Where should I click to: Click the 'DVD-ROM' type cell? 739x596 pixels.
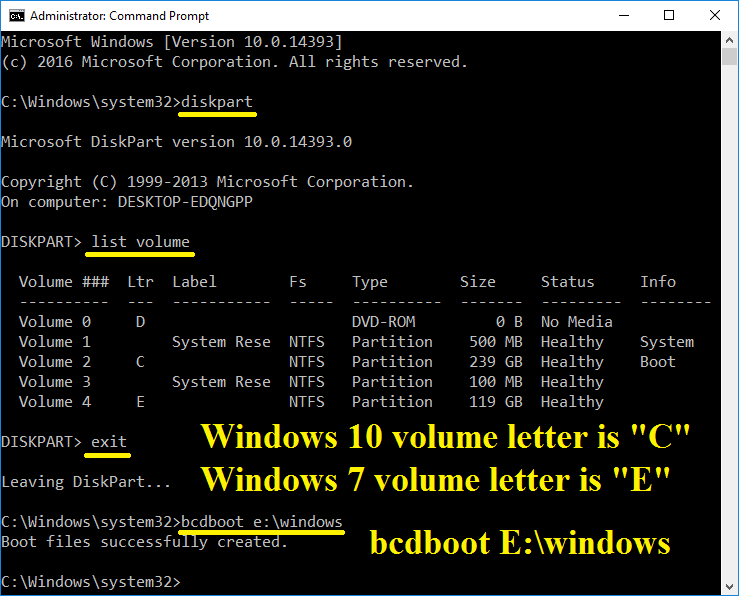pos(384,322)
